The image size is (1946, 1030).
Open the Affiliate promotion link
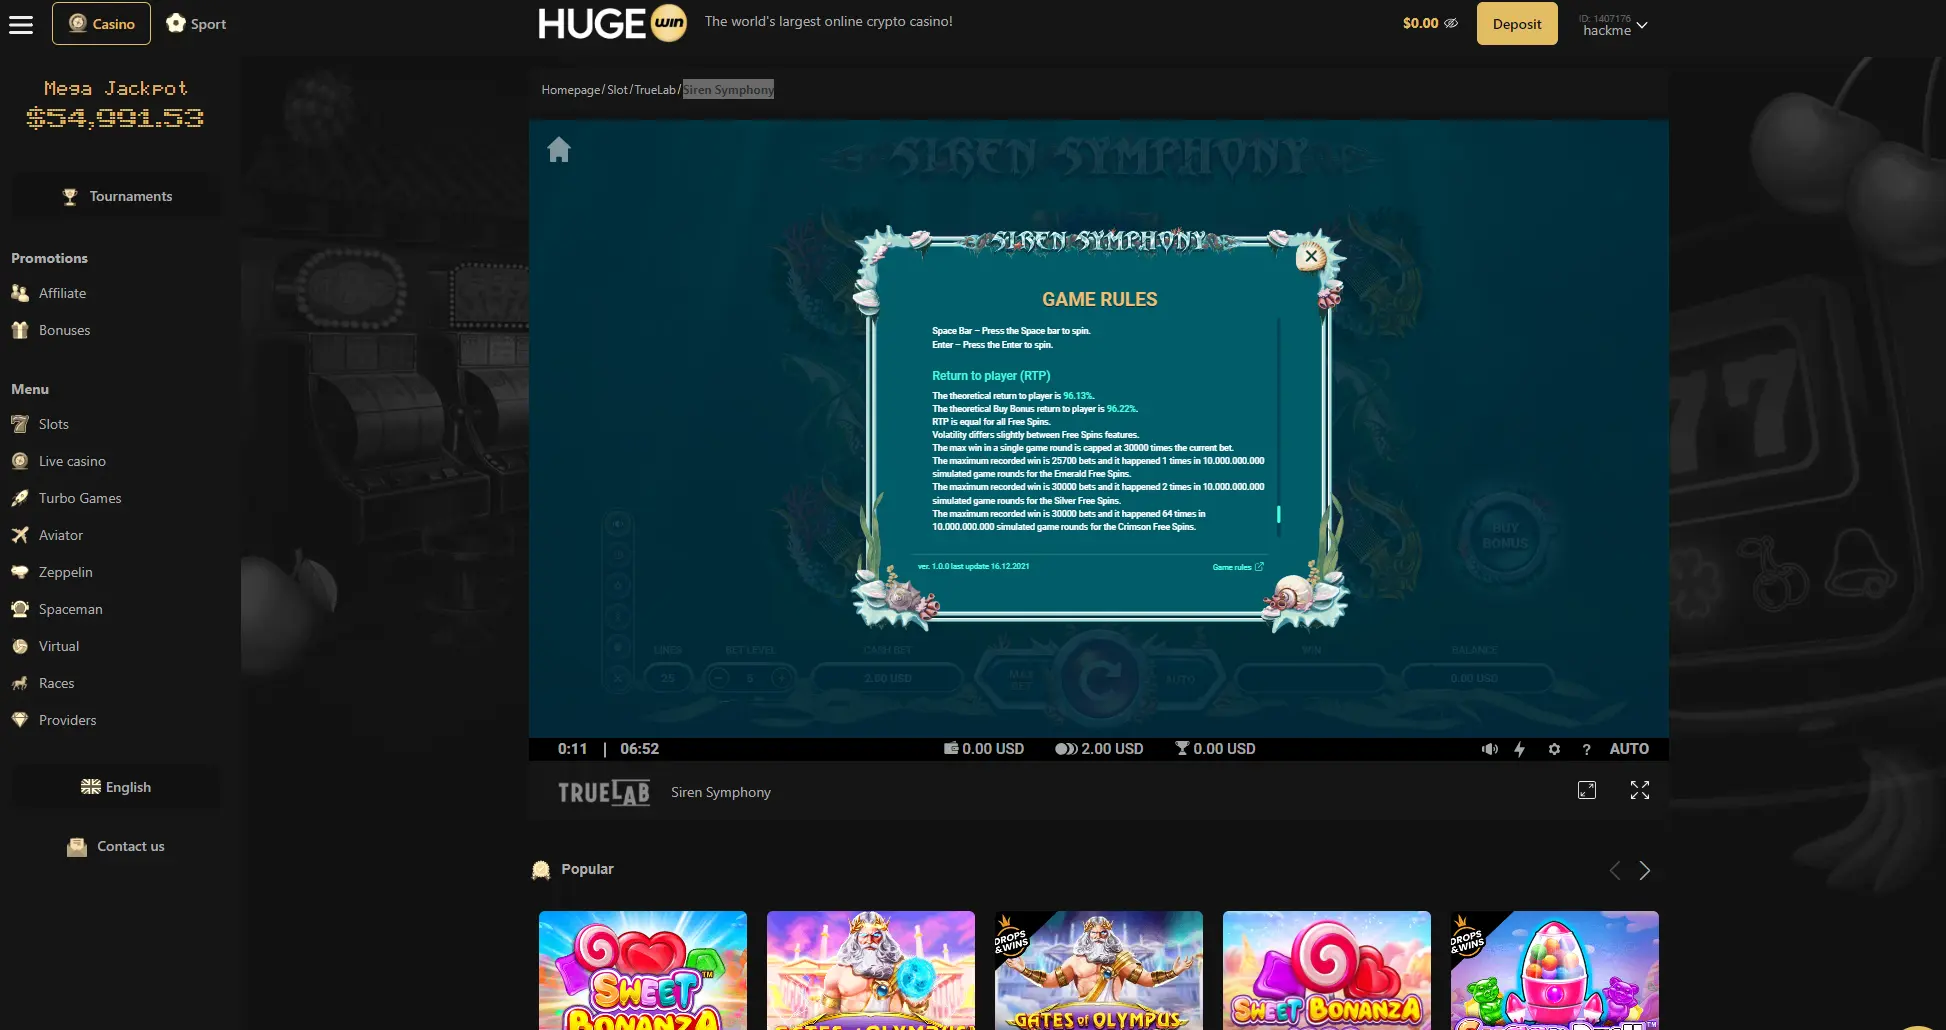(x=62, y=293)
